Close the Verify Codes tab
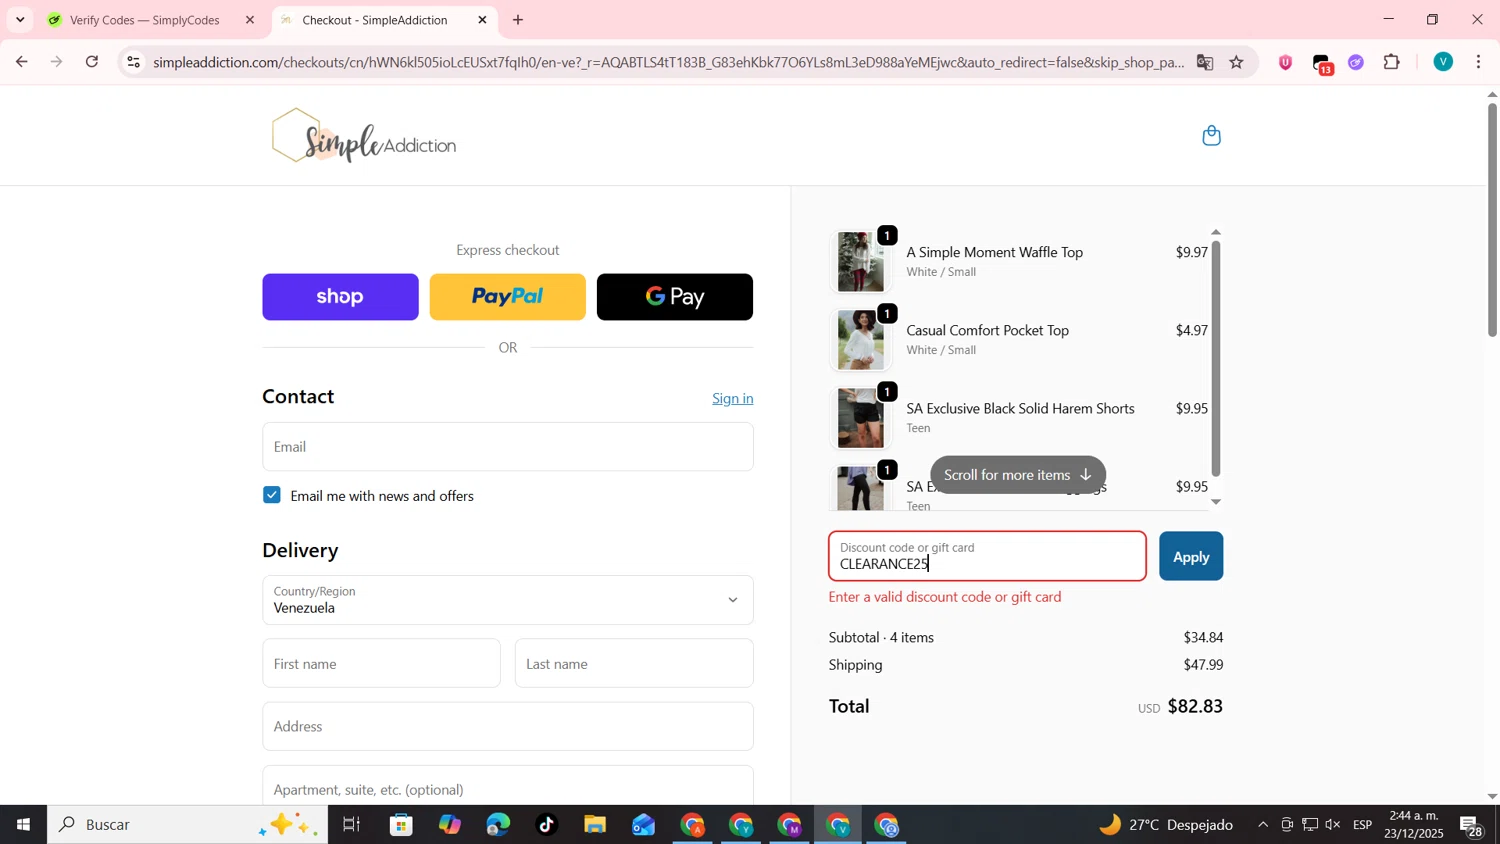 [250, 20]
